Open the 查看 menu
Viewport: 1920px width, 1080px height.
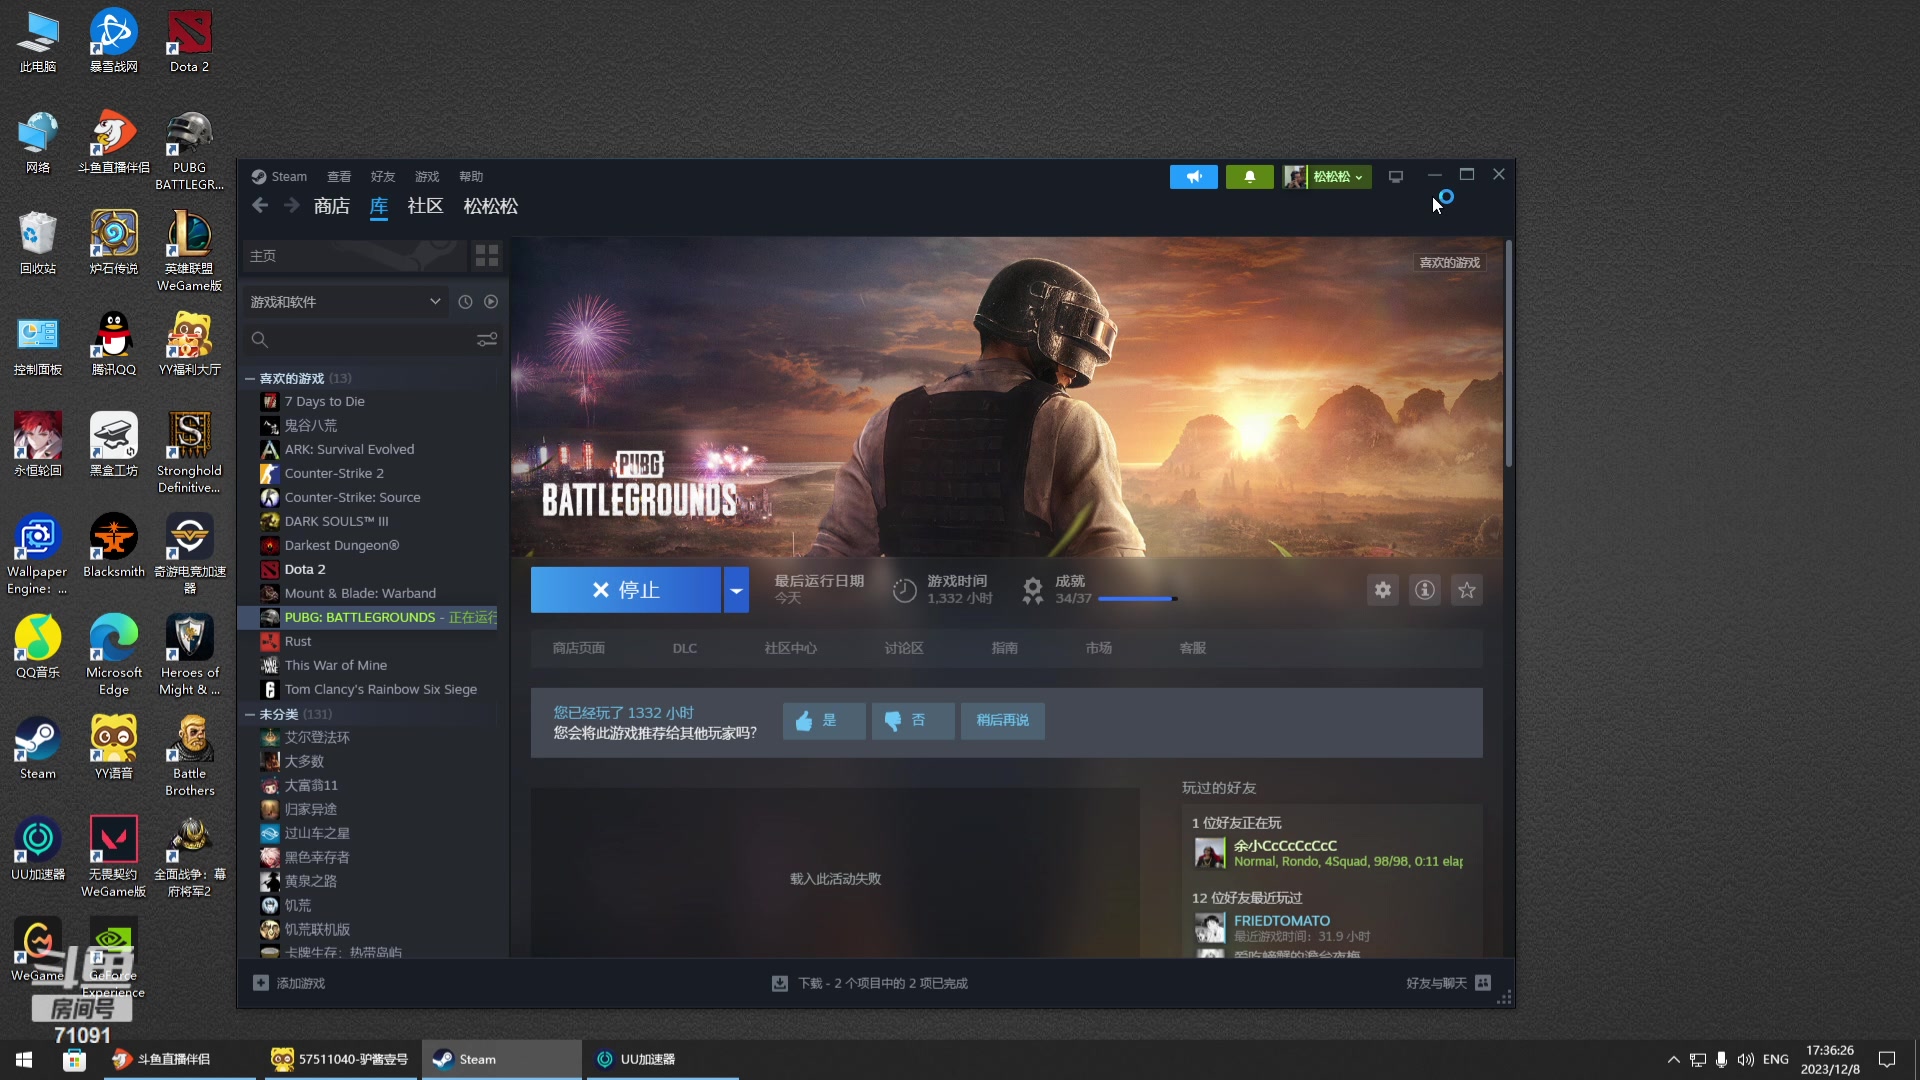[x=339, y=177]
